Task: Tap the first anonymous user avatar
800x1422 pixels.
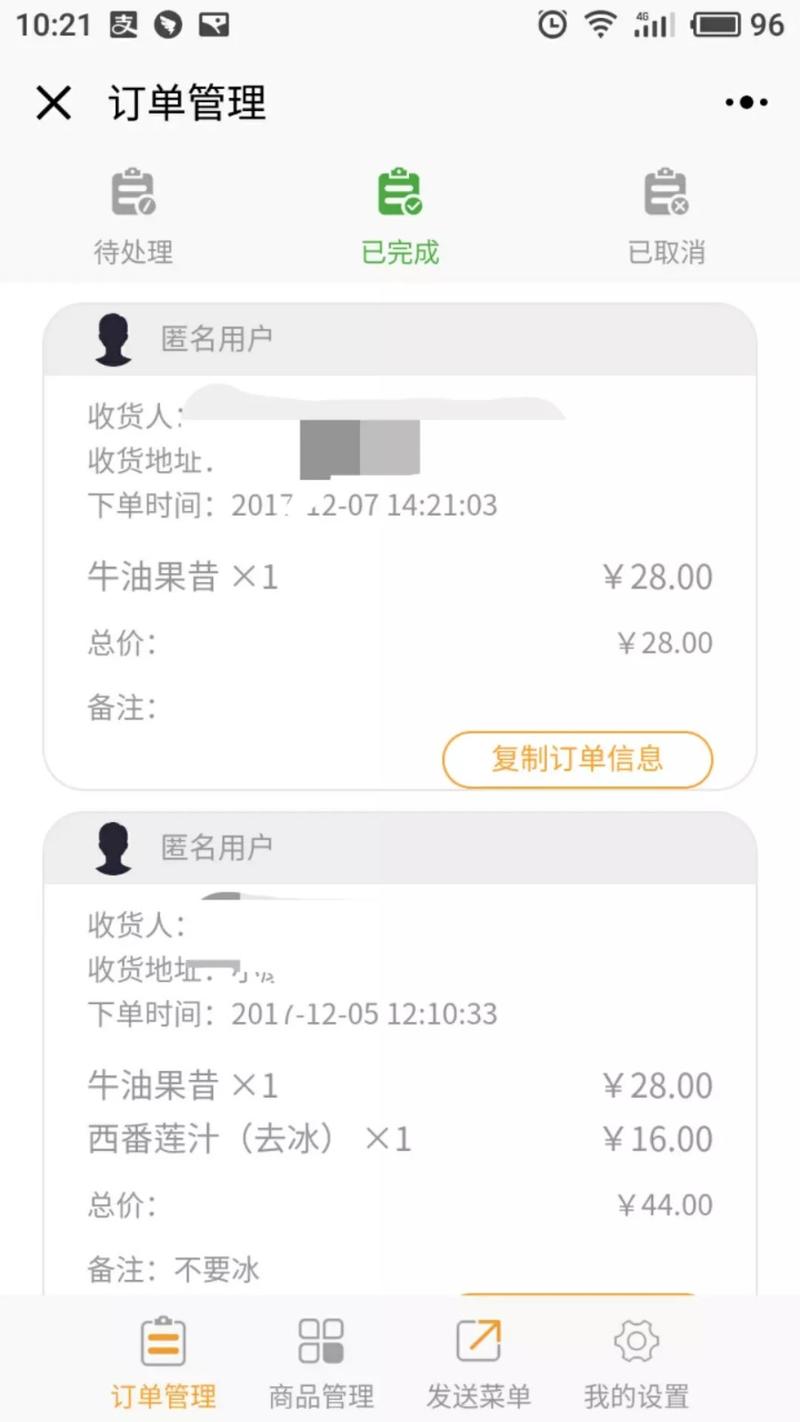Action: 113,340
